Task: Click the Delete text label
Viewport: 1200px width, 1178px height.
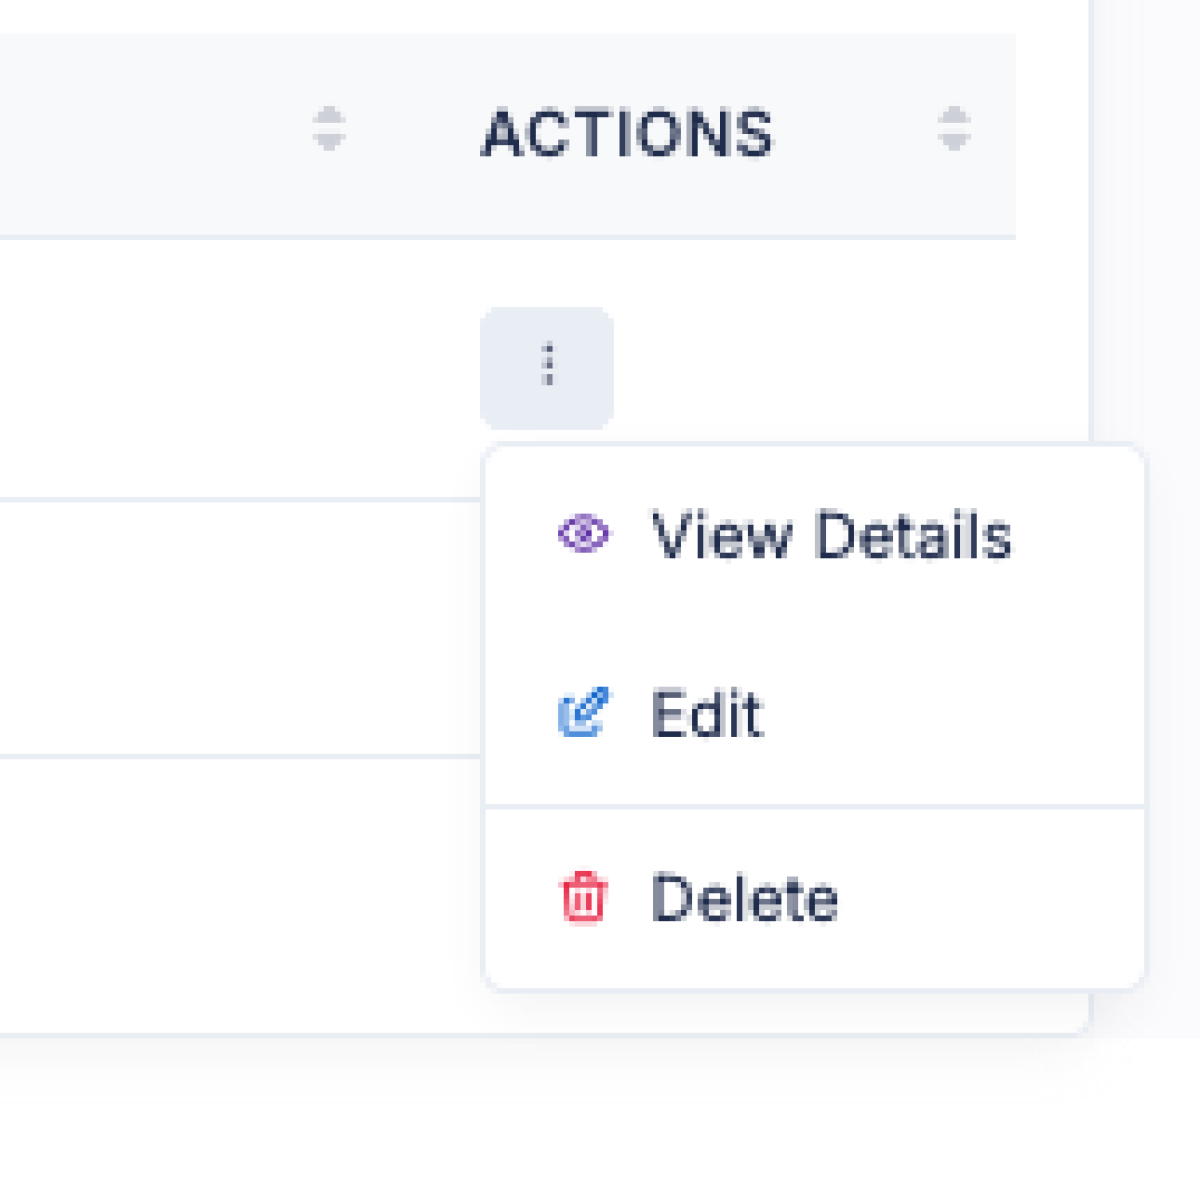Action: [744, 898]
